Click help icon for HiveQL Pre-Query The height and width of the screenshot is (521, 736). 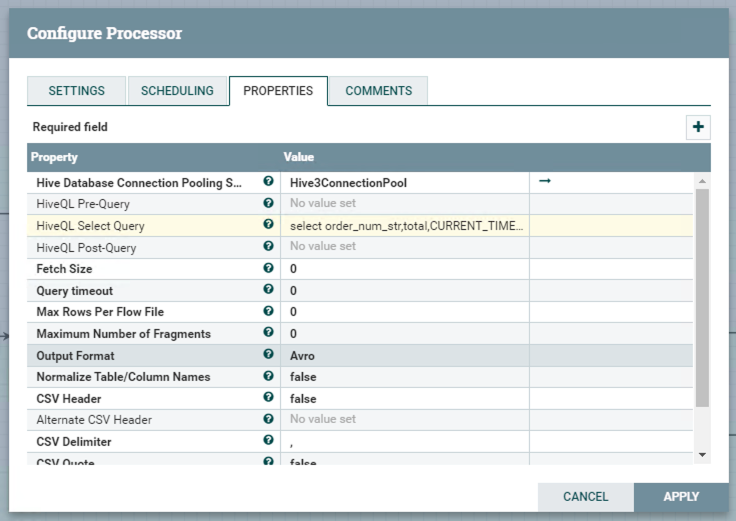(x=268, y=204)
